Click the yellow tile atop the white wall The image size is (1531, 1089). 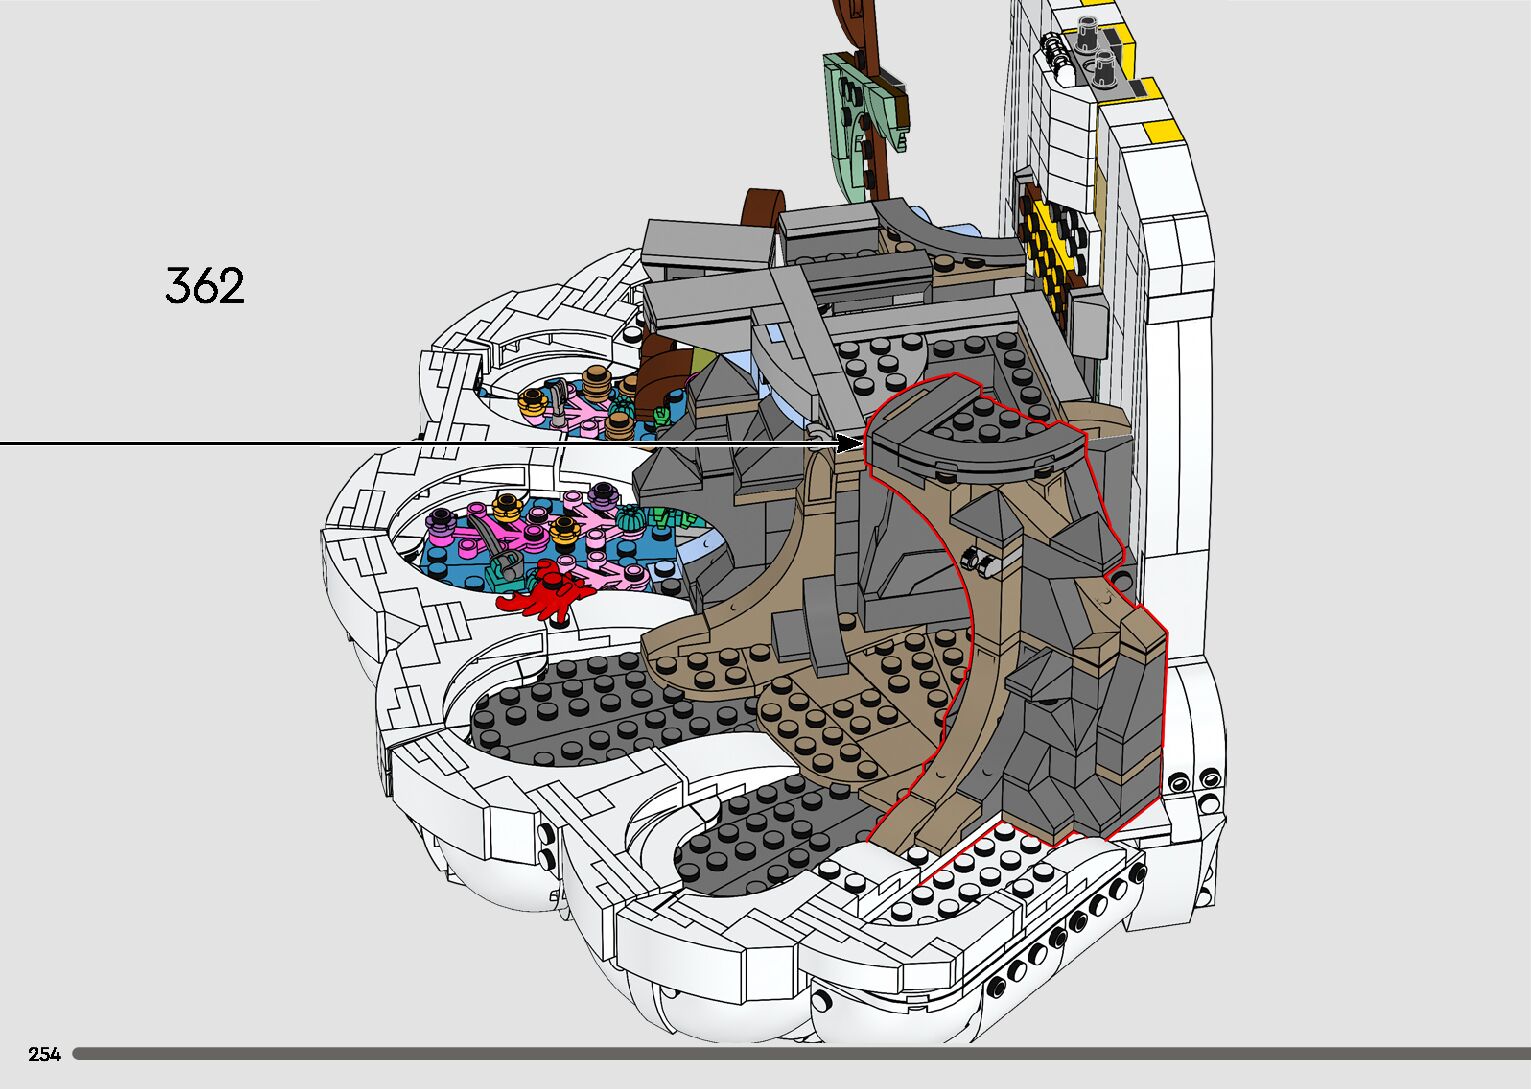click(x=1165, y=129)
